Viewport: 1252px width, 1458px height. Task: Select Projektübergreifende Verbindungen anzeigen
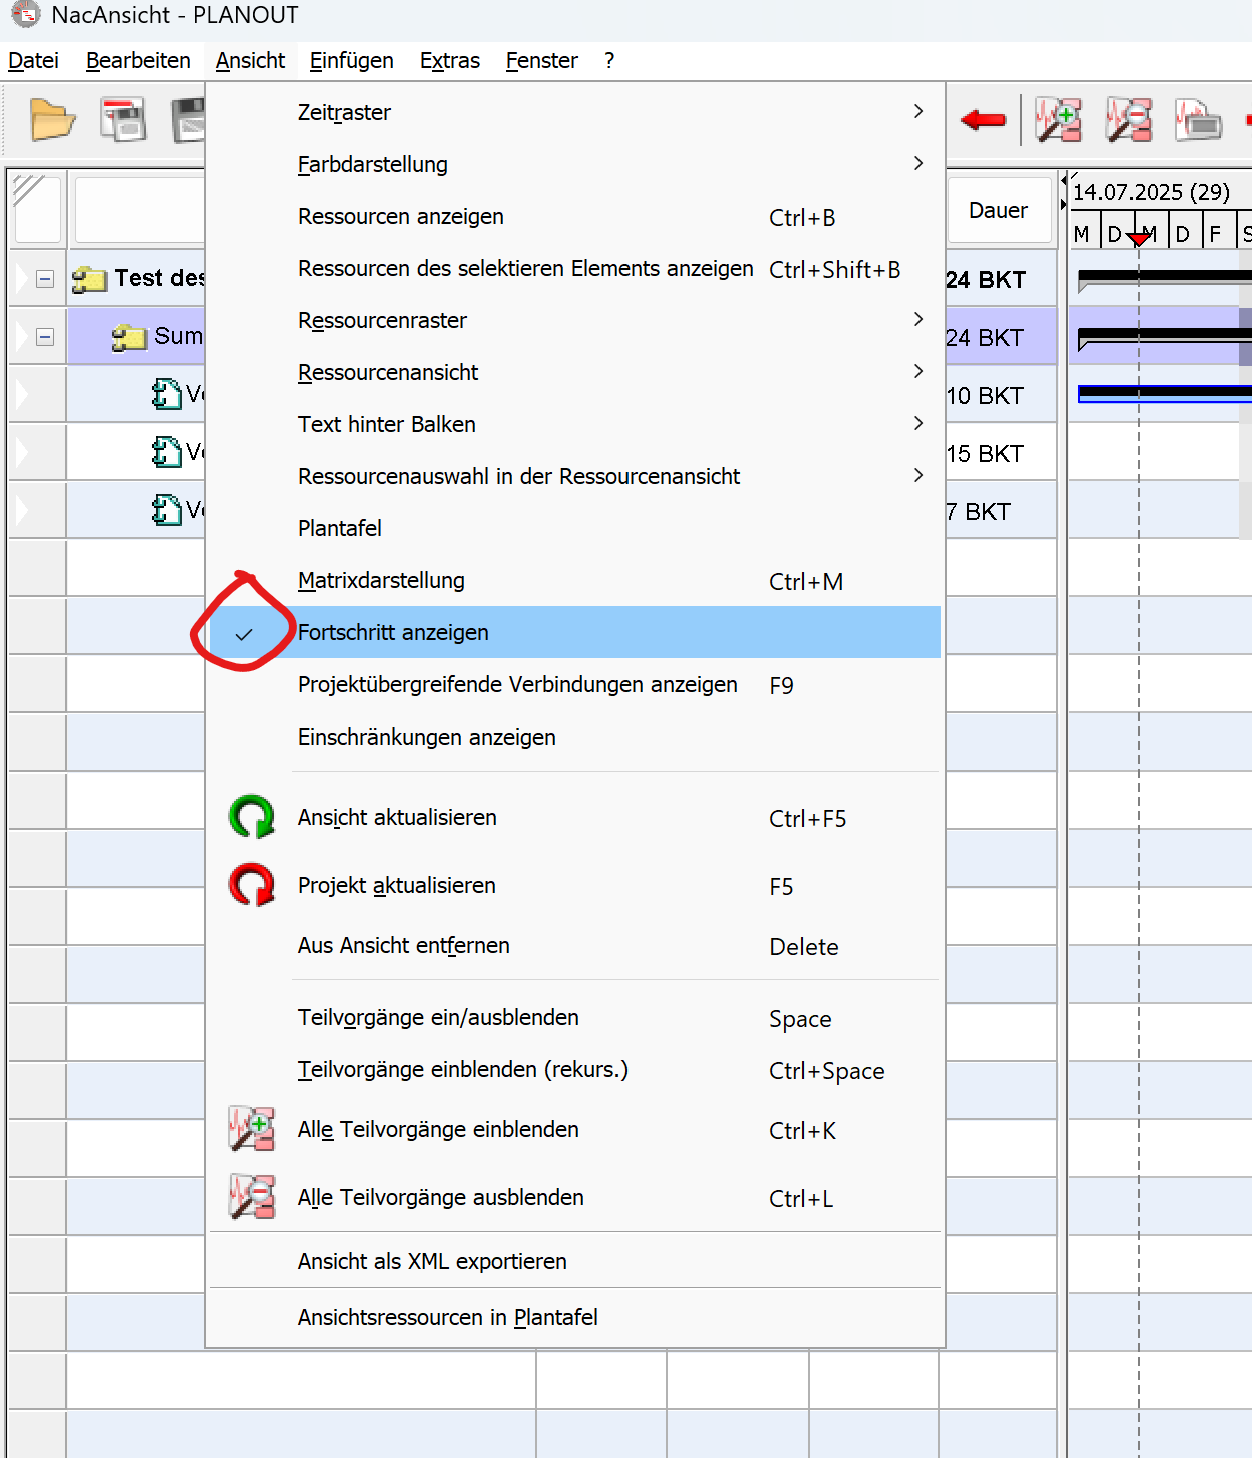pos(575,684)
